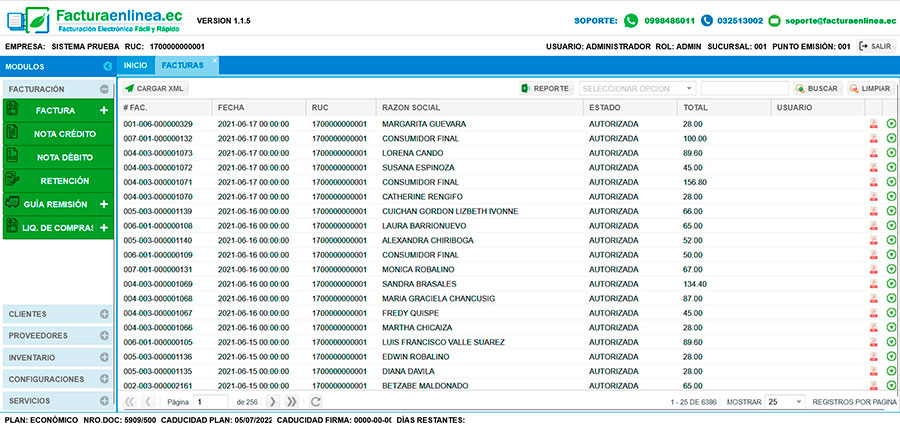The image size is (900, 428).
Task: Open the Mostrar records-per-page dropdown
Action: pos(785,401)
